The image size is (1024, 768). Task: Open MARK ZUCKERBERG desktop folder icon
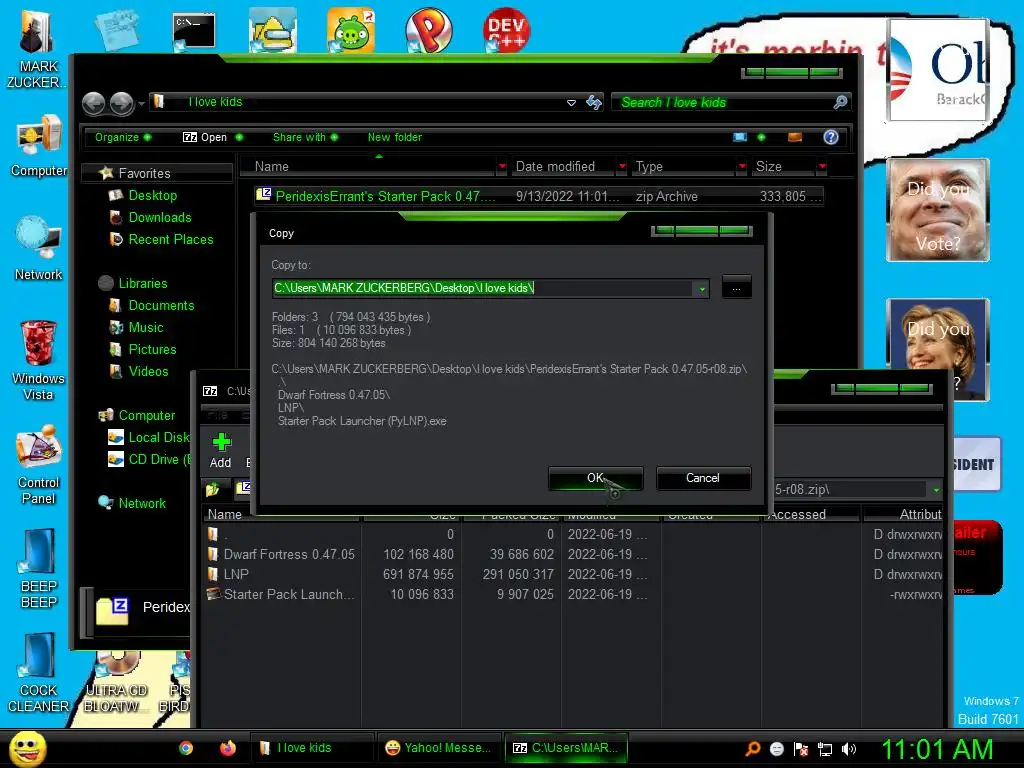[37, 51]
